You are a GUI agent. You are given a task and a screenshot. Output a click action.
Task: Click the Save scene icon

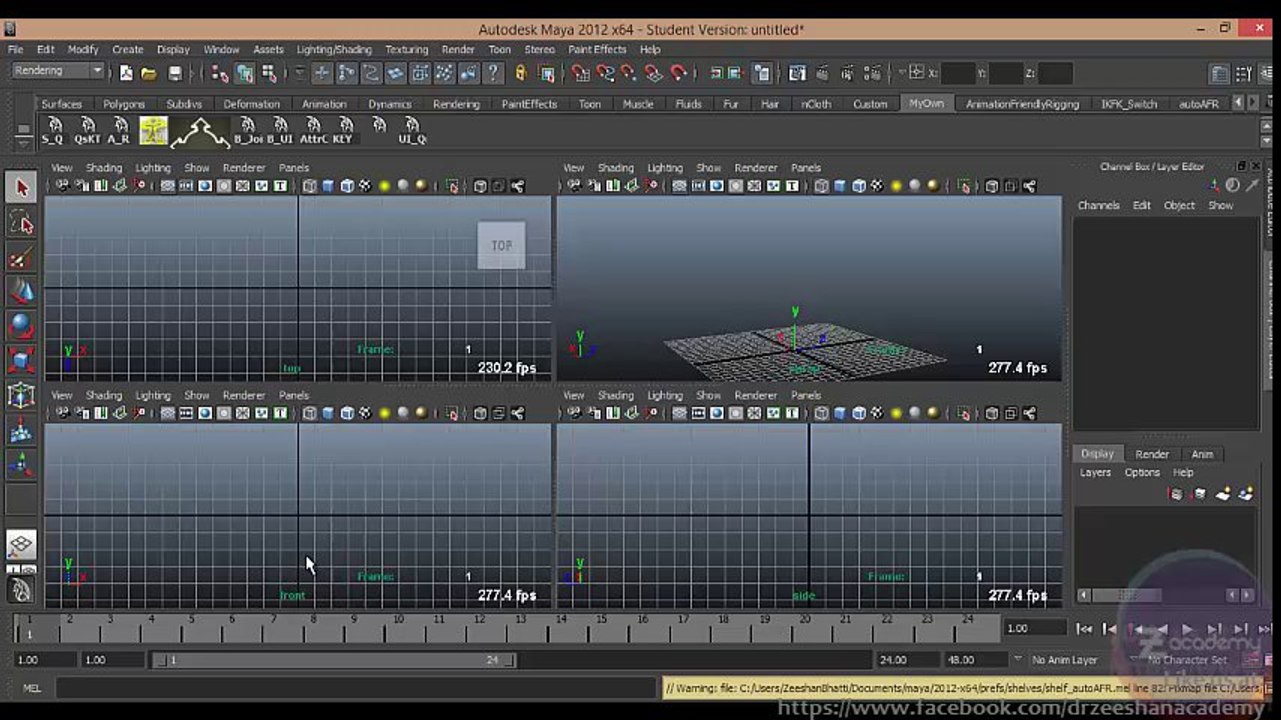[x=175, y=73]
